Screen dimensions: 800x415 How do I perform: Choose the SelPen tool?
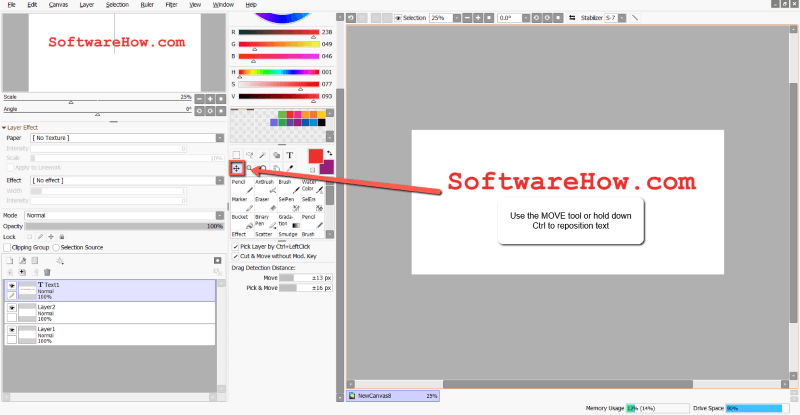288,204
